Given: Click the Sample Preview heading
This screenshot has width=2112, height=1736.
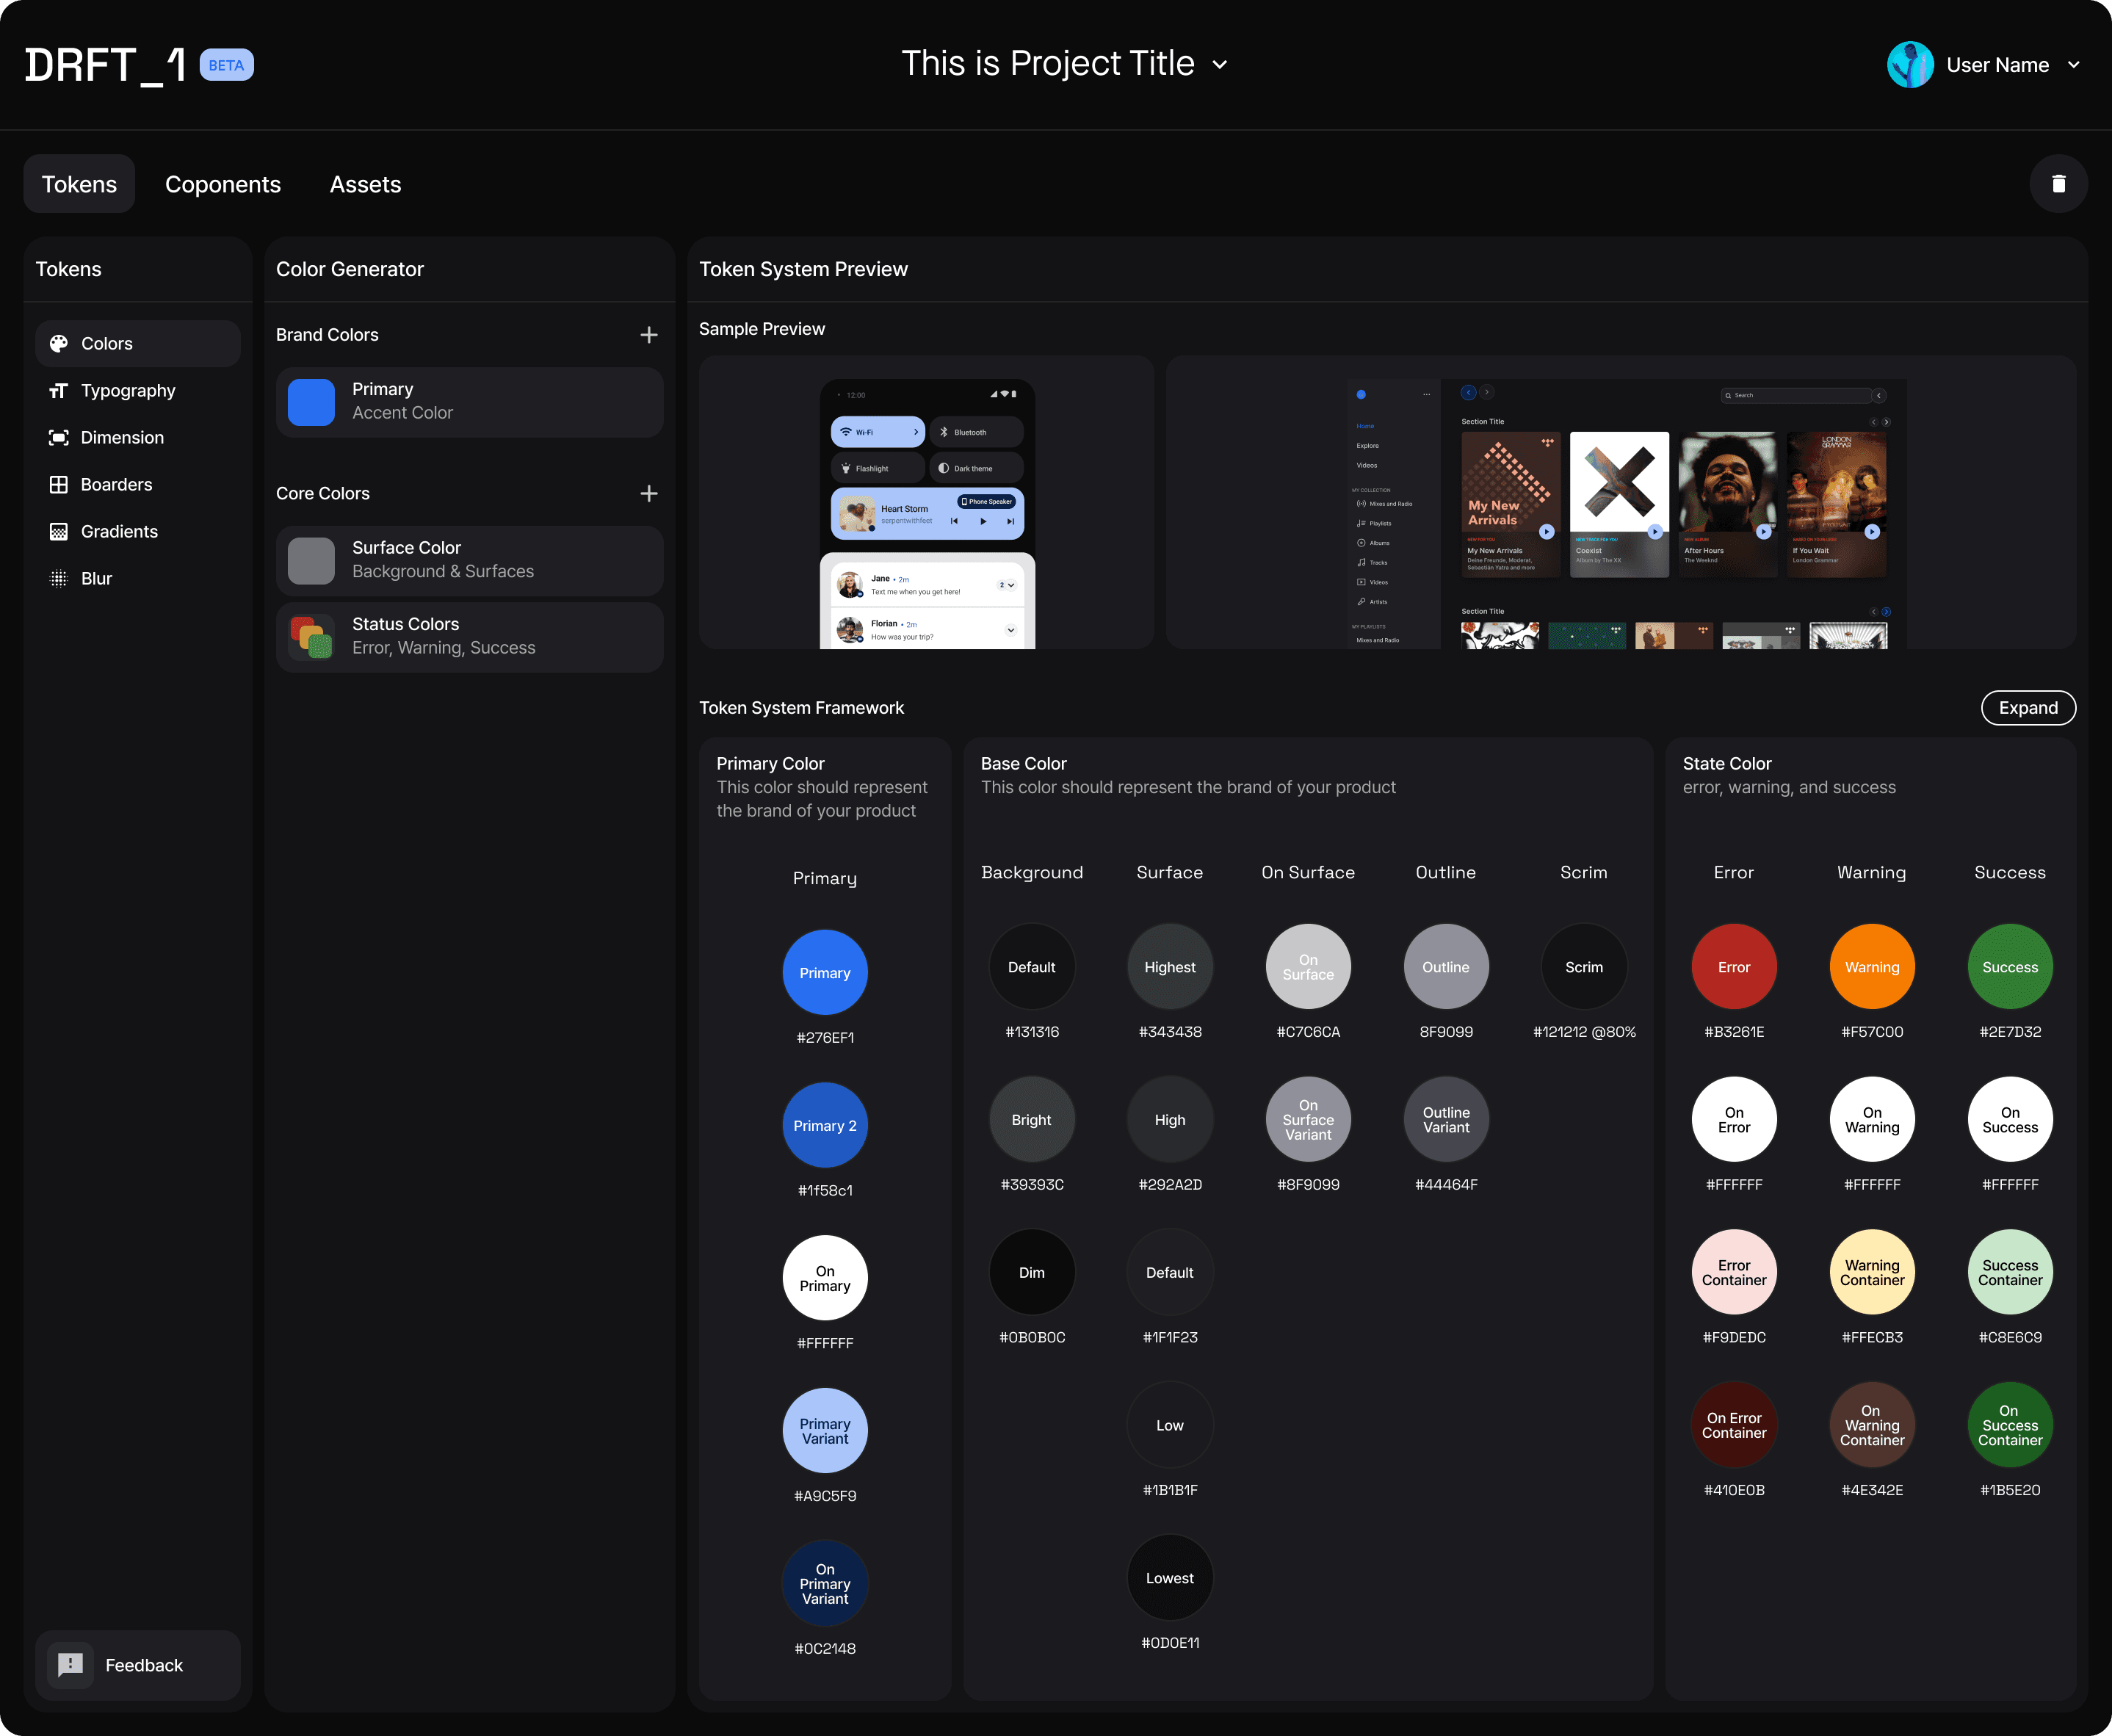Looking at the screenshot, I should (x=762, y=329).
